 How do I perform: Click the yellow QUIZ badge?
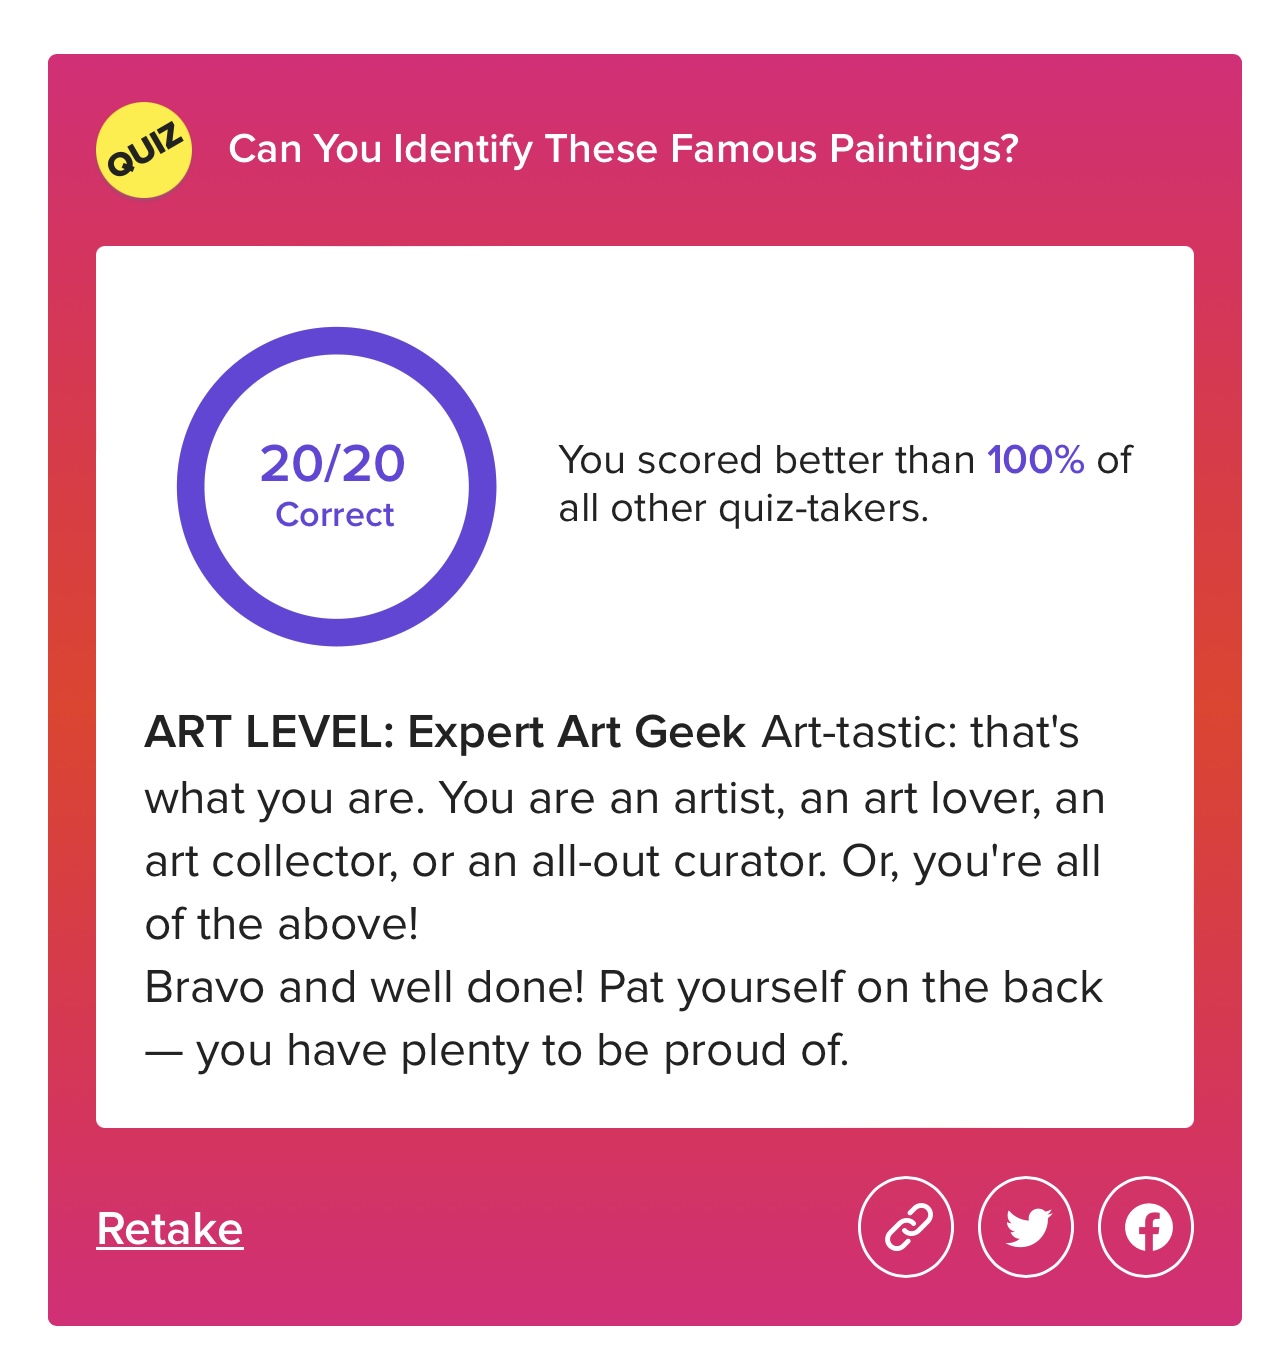144,150
